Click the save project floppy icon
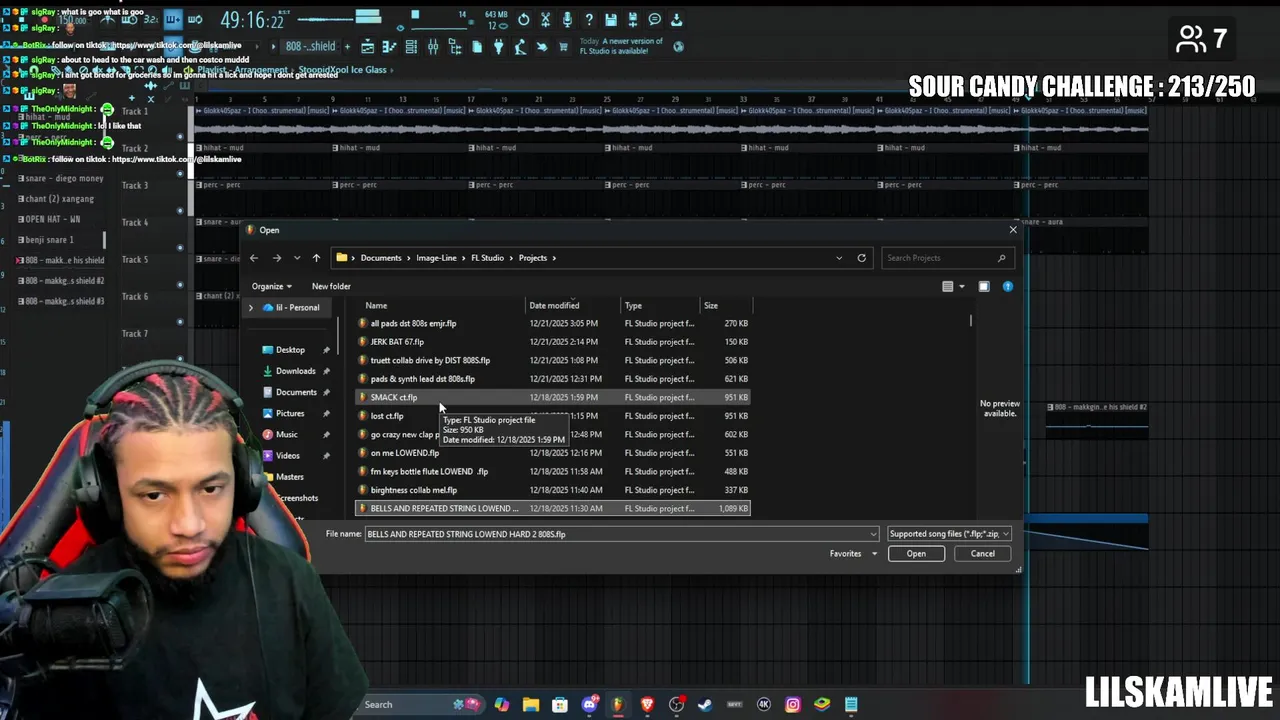This screenshot has height=720, width=1280. tap(611, 19)
